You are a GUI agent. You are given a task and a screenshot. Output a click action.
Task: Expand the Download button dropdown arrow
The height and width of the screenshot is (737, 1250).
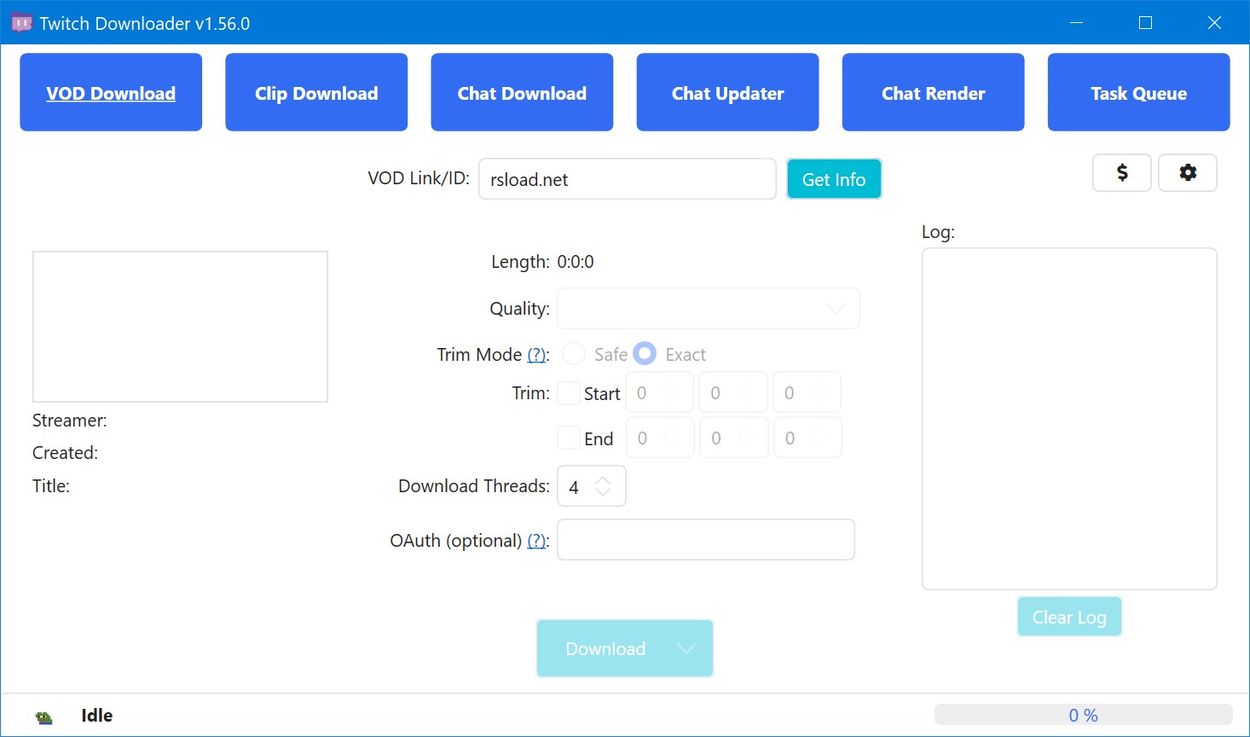click(686, 648)
